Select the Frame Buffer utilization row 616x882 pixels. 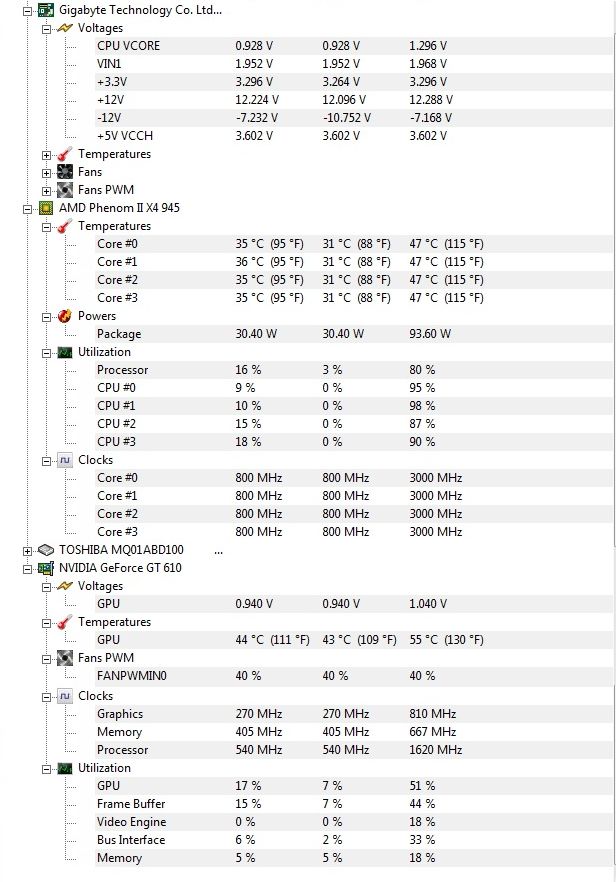(x=354, y=804)
